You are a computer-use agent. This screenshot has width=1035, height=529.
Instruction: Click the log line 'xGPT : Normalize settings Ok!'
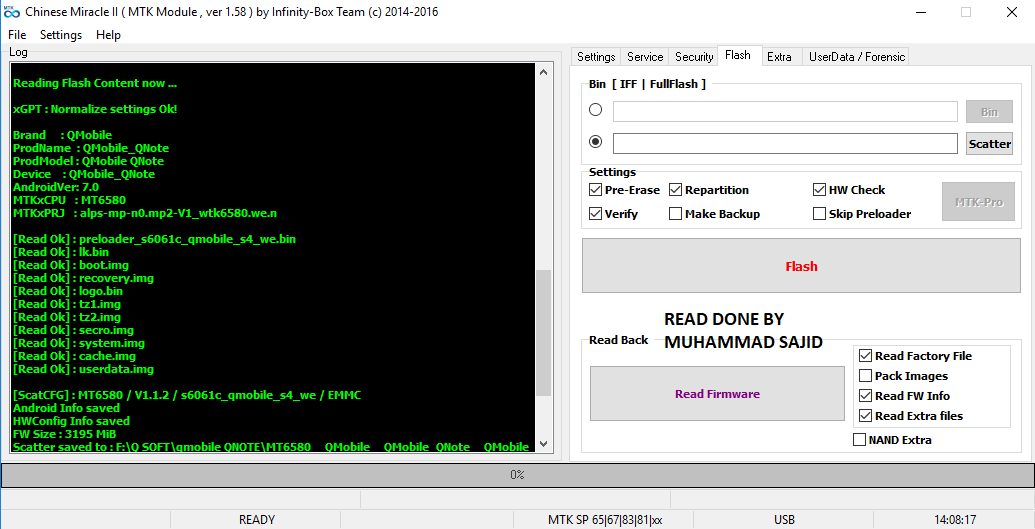(95, 109)
